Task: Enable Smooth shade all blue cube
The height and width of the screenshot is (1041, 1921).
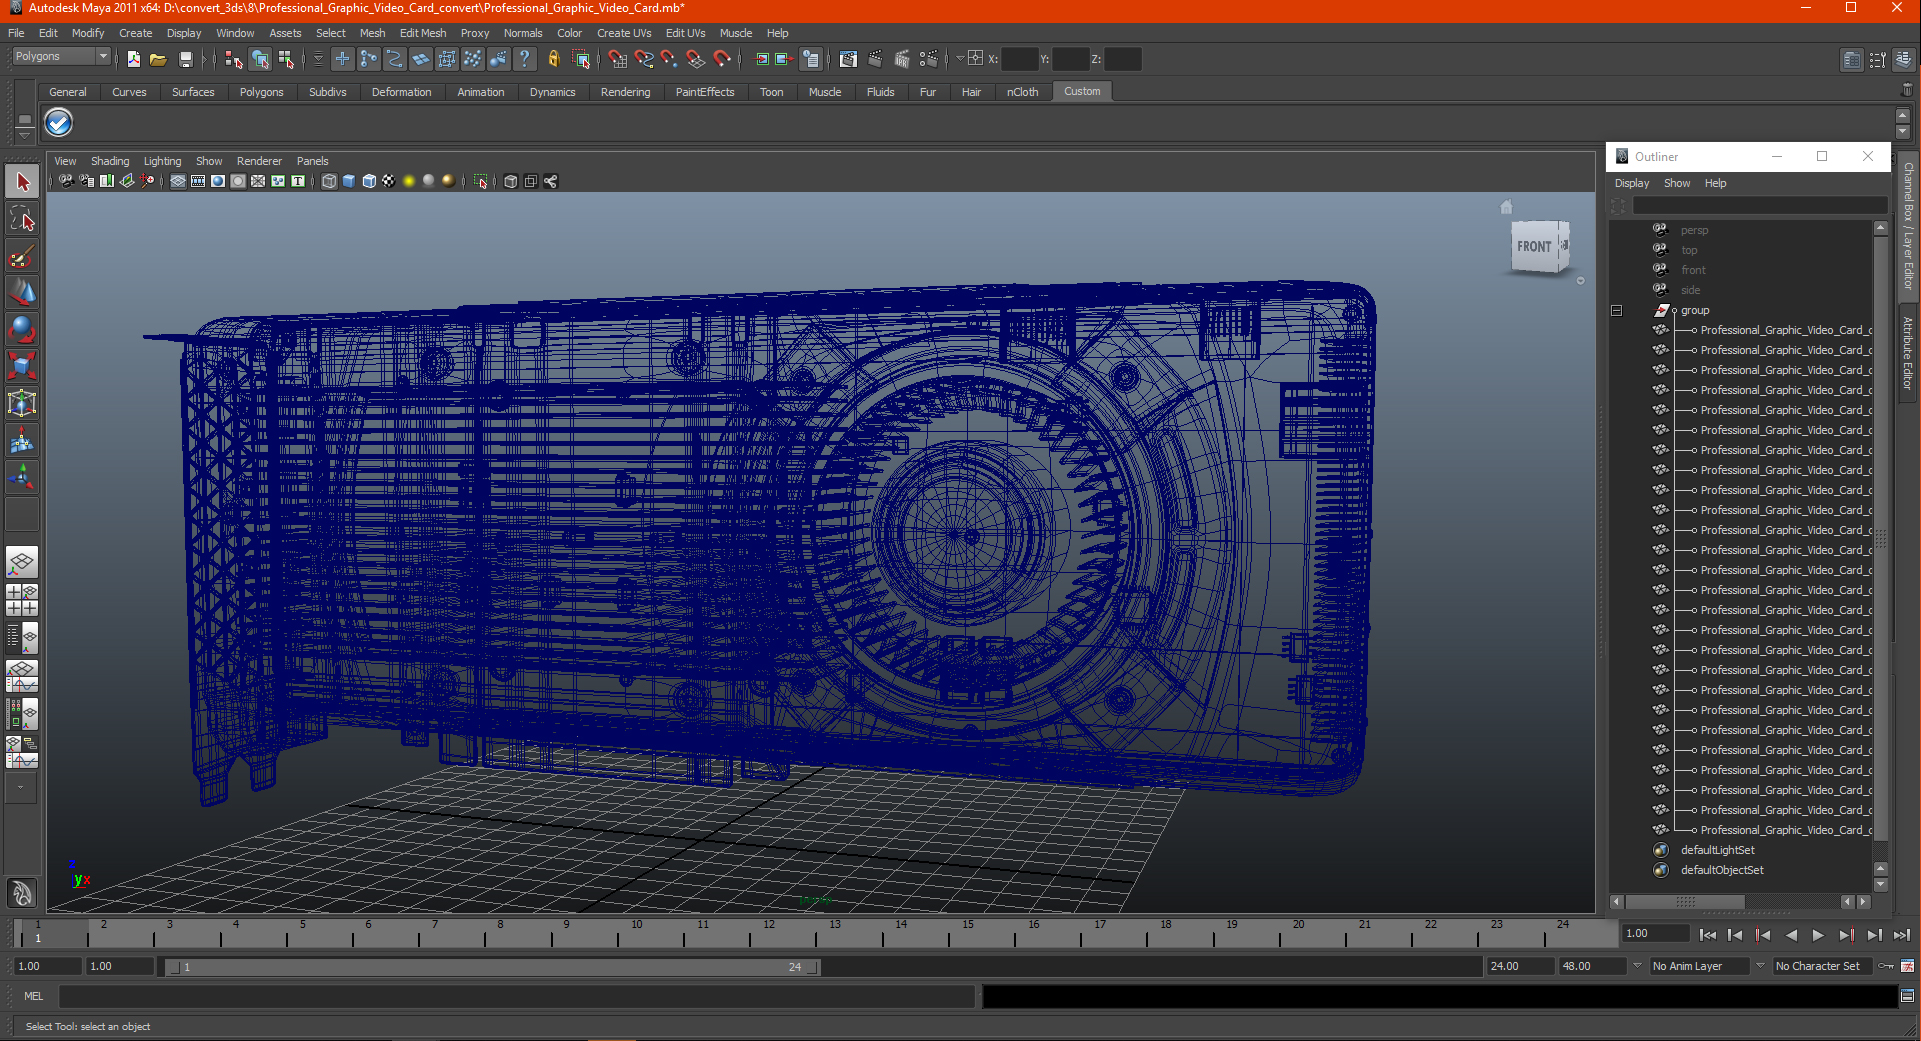Action: (x=349, y=181)
